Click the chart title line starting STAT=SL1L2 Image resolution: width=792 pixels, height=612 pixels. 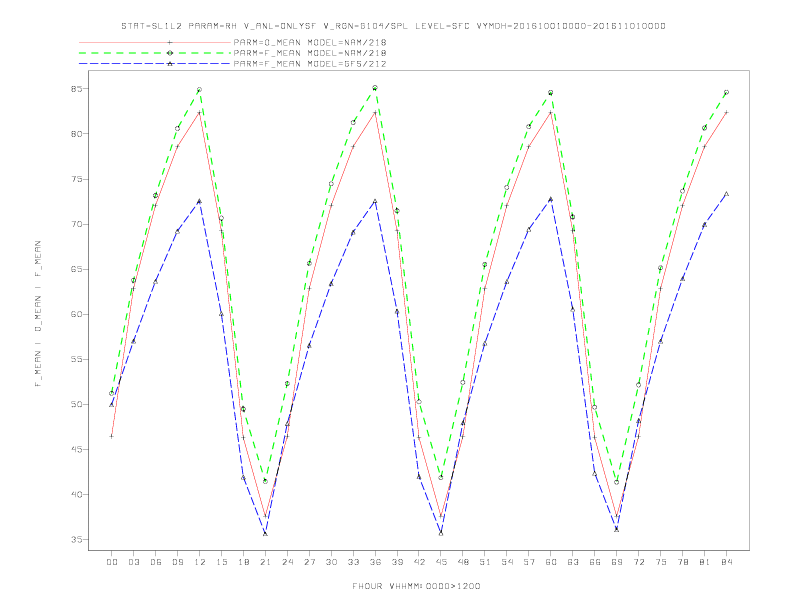(x=393, y=26)
